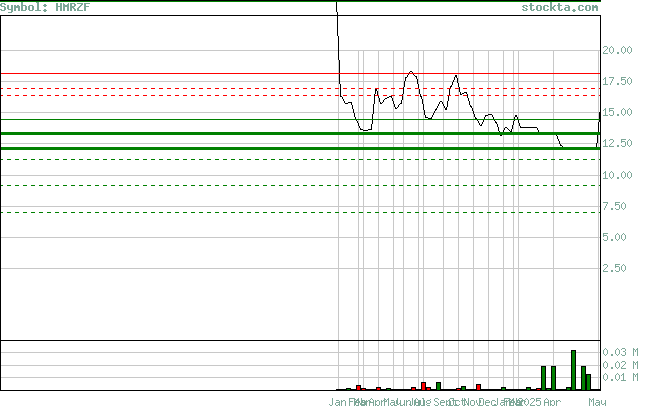Select the 15.00 price axis label
Image resolution: width=655 pixels, height=406 pixels.
click(x=617, y=112)
